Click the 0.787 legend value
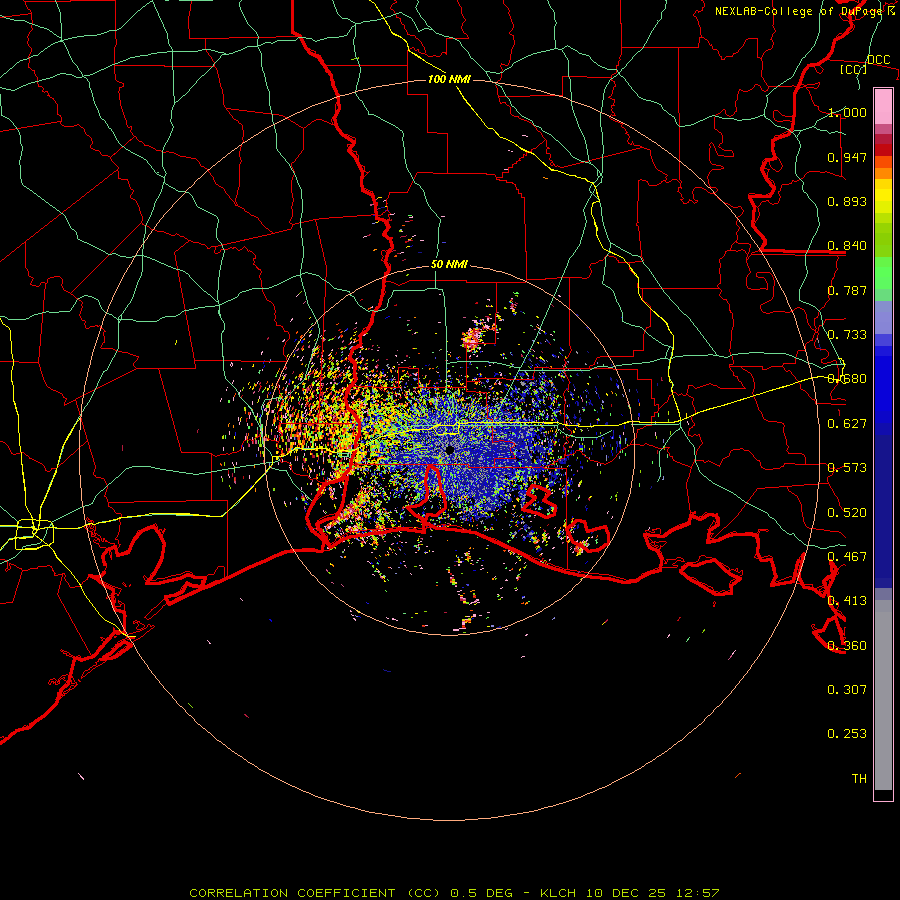900x900 pixels. [x=847, y=290]
